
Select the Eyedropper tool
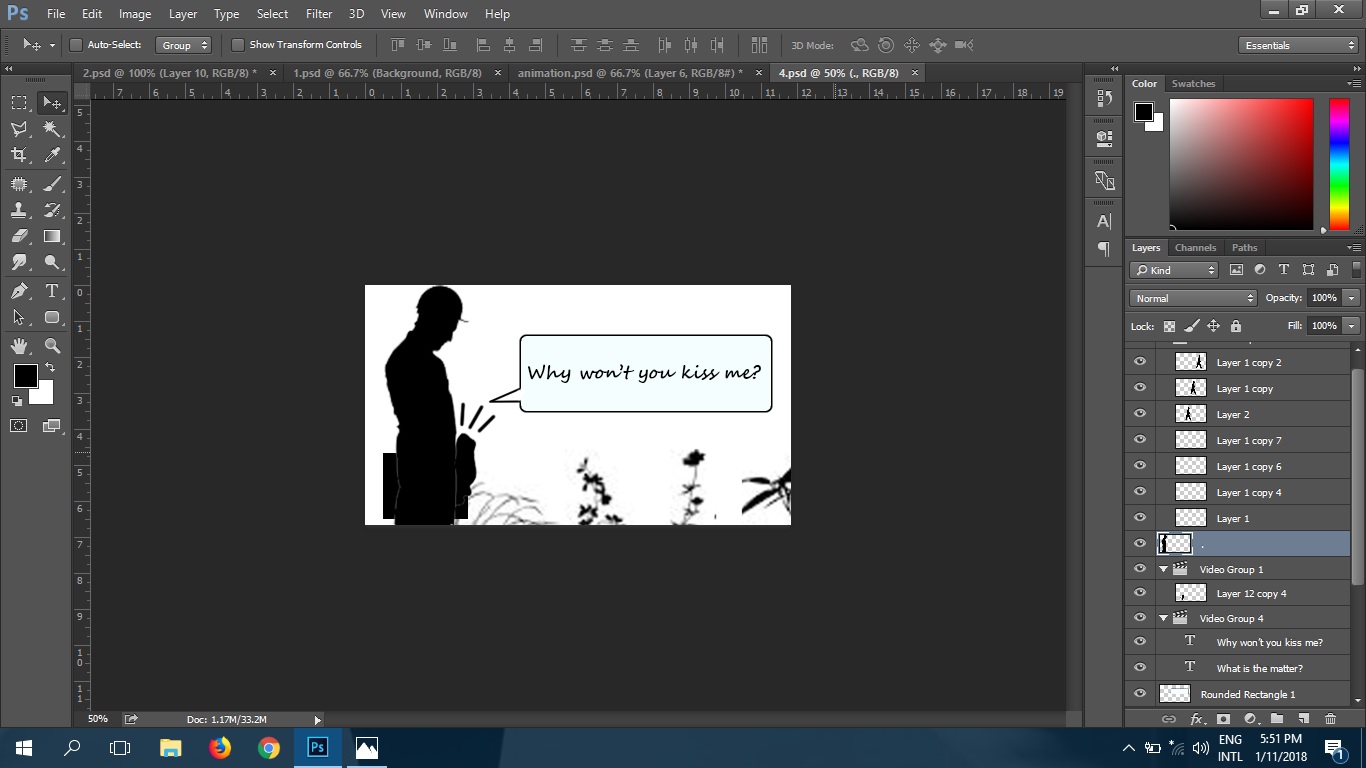tap(52, 155)
